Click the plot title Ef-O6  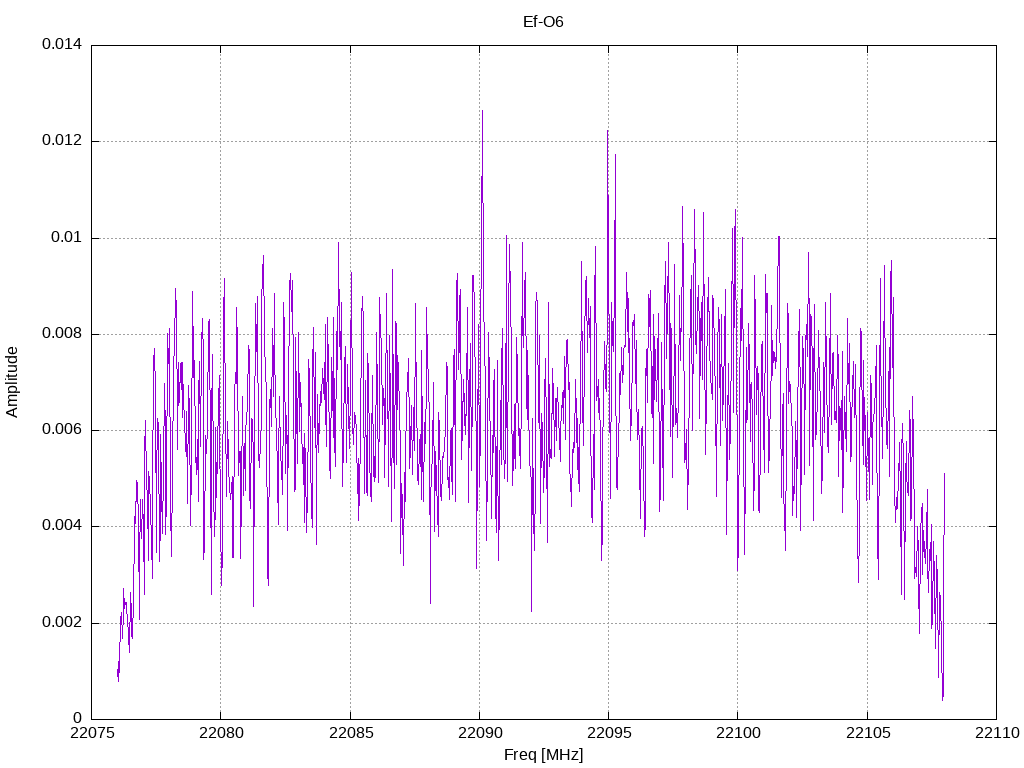(543, 22)
